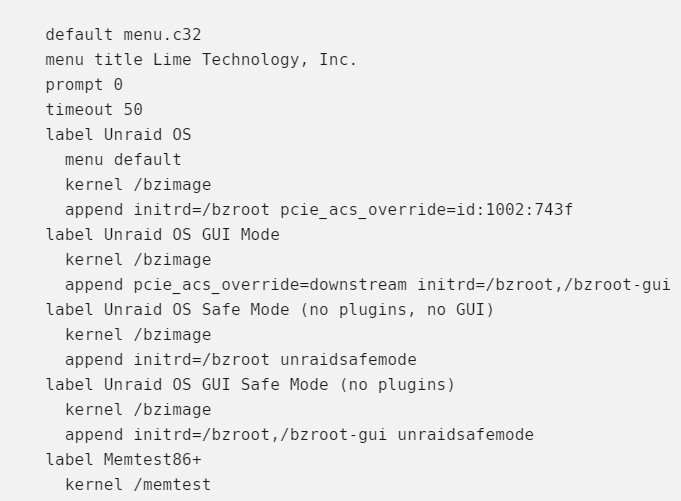Click the 'label Unraid OS GUI Mode' line
Screen dimensions: 681x501
click(162, 235)
